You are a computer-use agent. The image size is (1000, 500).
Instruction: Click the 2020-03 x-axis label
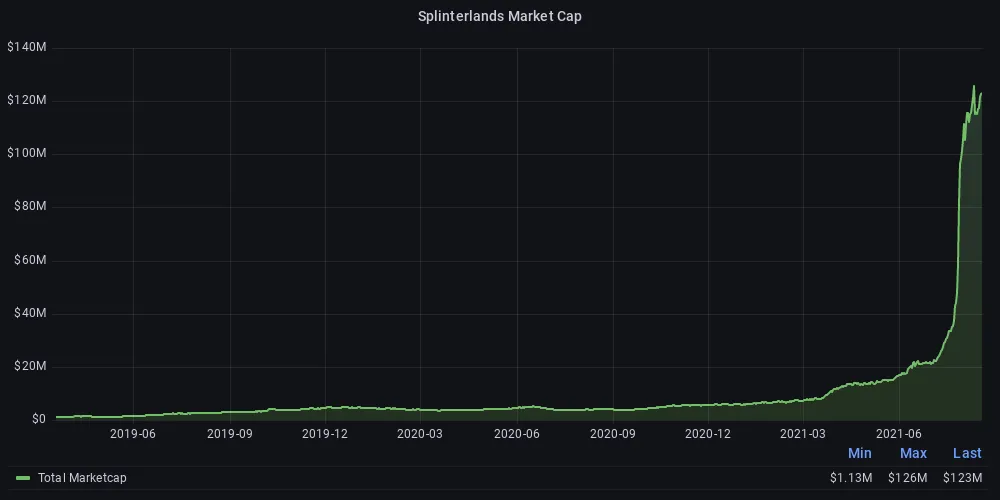click(x=420, y=434)
